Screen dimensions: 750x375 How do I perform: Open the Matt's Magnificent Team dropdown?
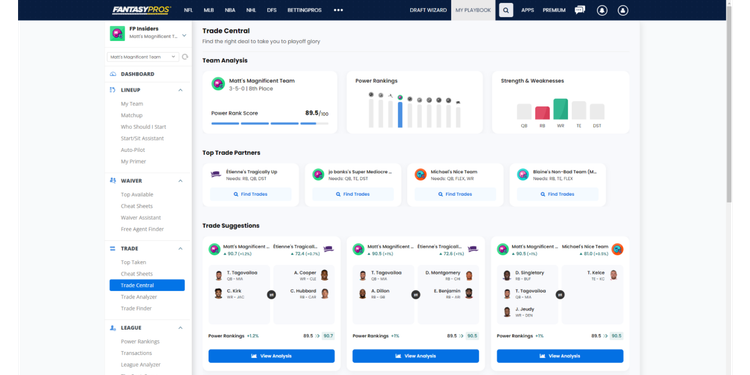pos(143,57)
